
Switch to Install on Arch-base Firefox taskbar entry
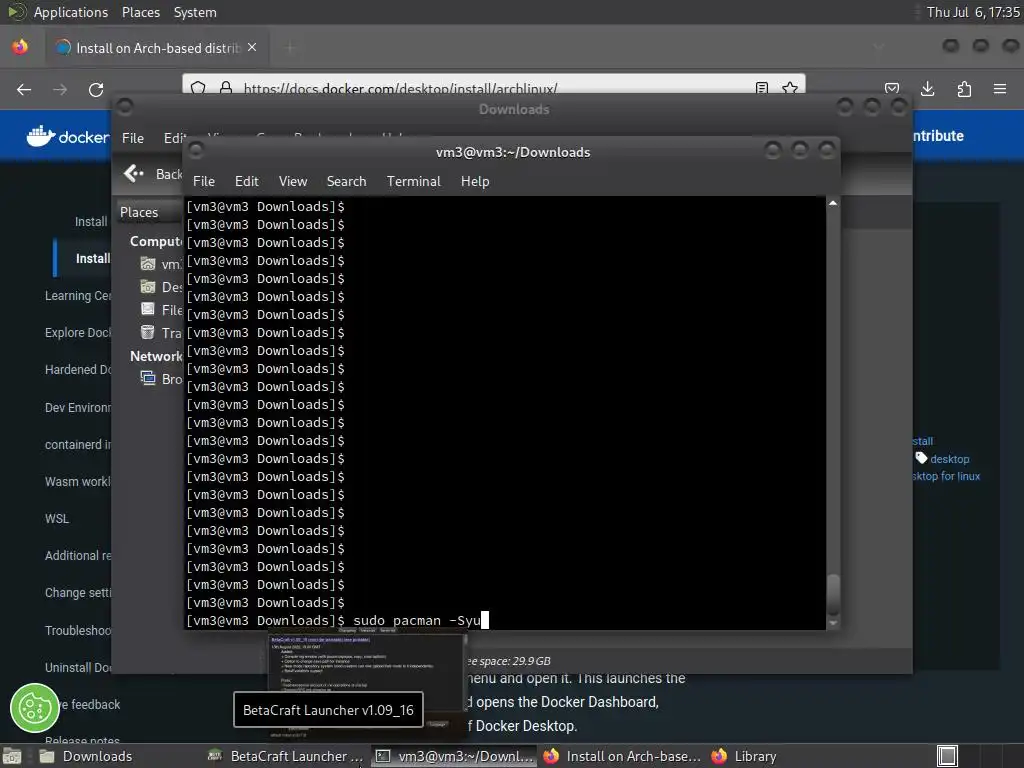click(622, 756)
